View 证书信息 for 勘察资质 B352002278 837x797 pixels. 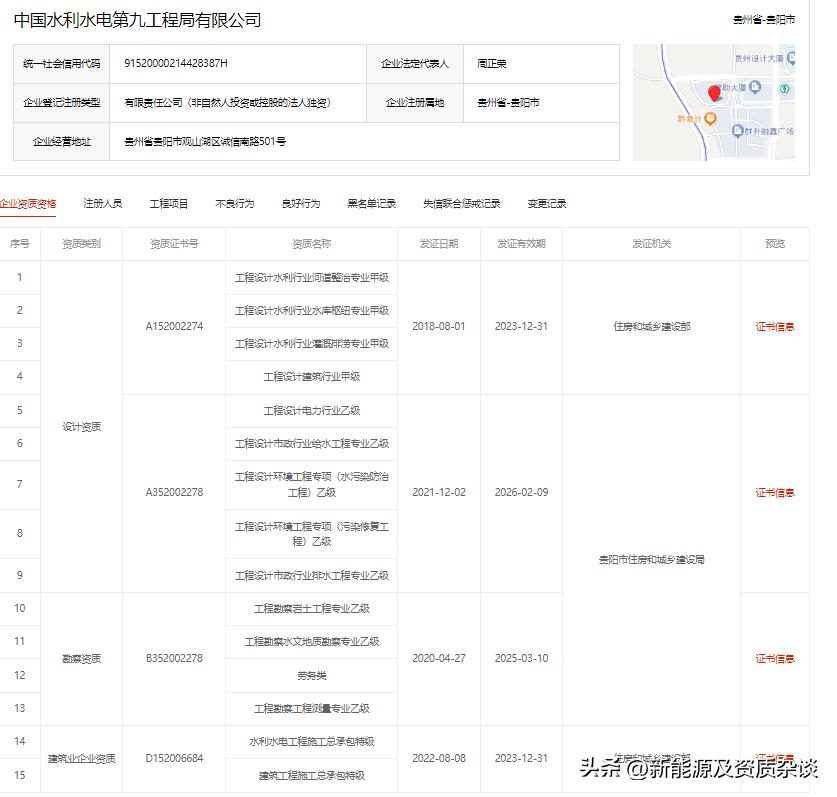[x=777, y=658]
